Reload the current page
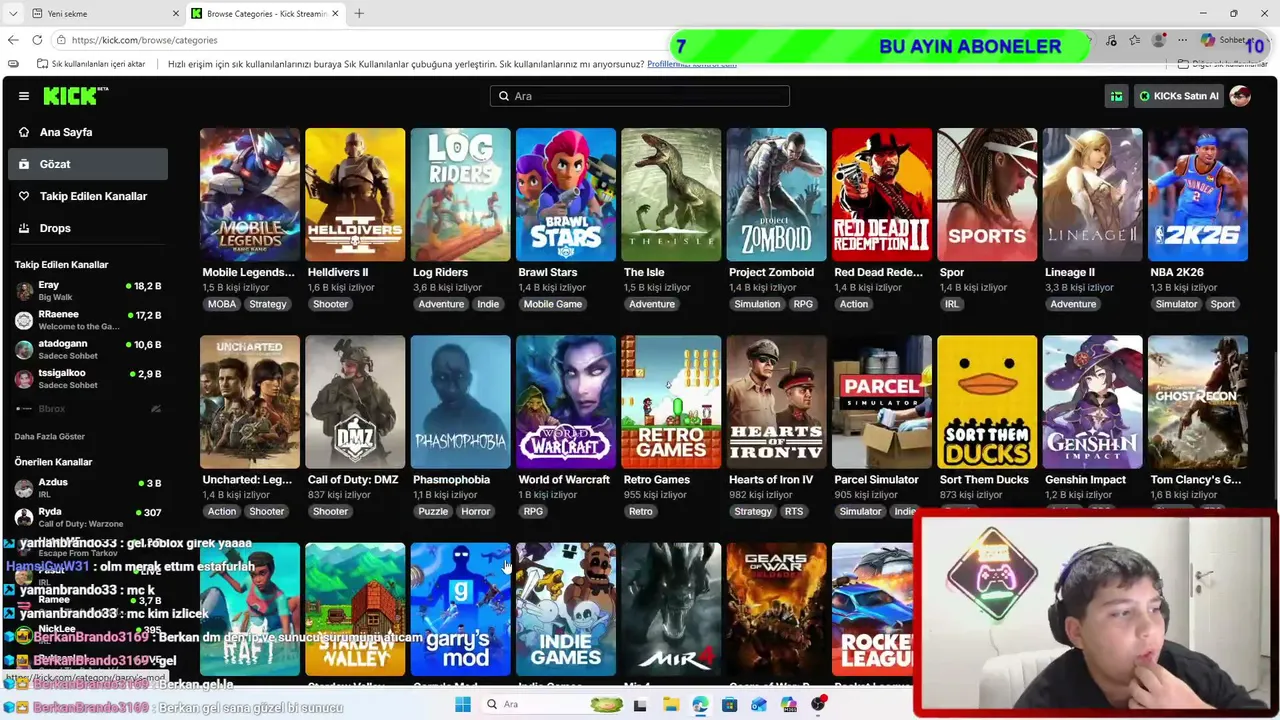1280x720 pixels. 37,40
